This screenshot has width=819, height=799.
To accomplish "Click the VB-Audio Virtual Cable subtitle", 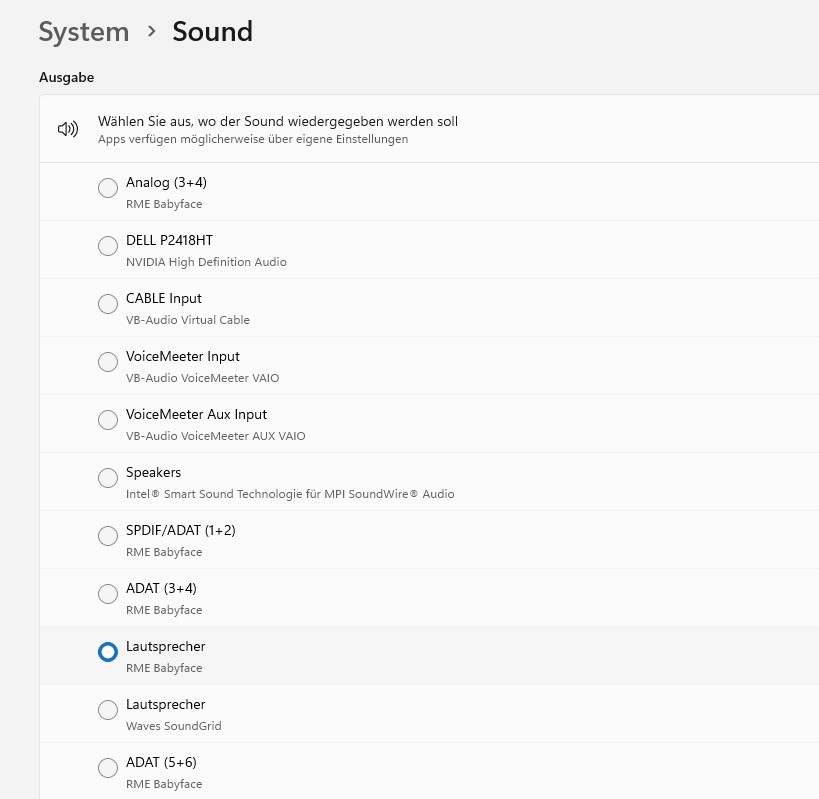I will [x=188, y=320].
